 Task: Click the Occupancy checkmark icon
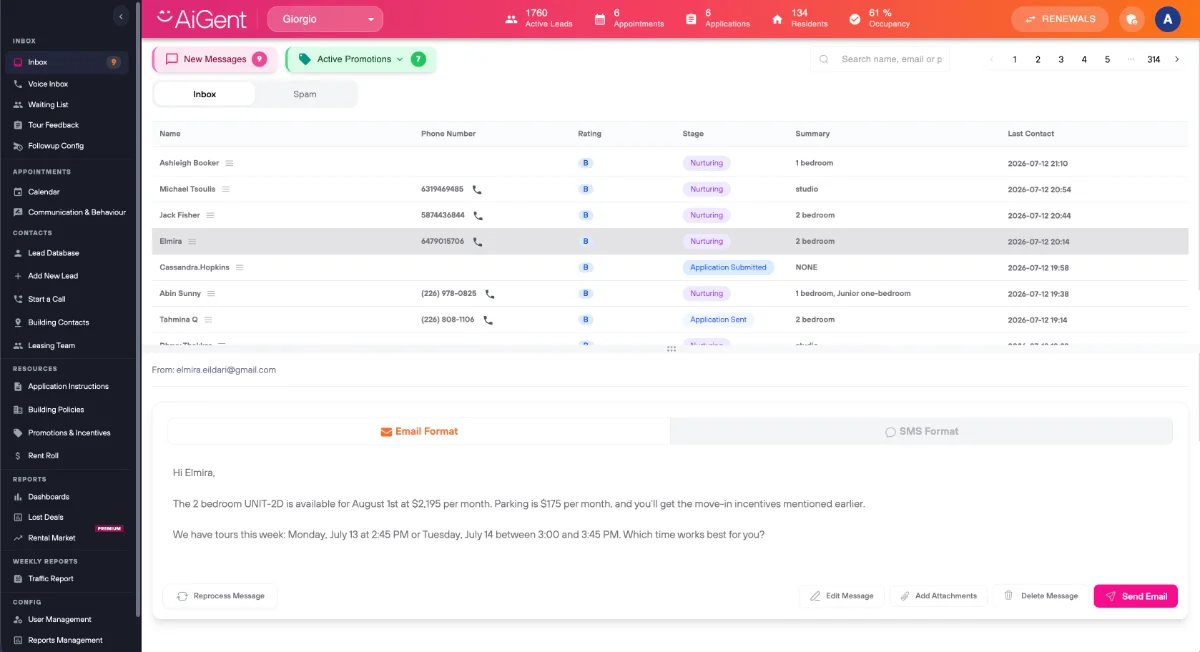pos(854,19)
